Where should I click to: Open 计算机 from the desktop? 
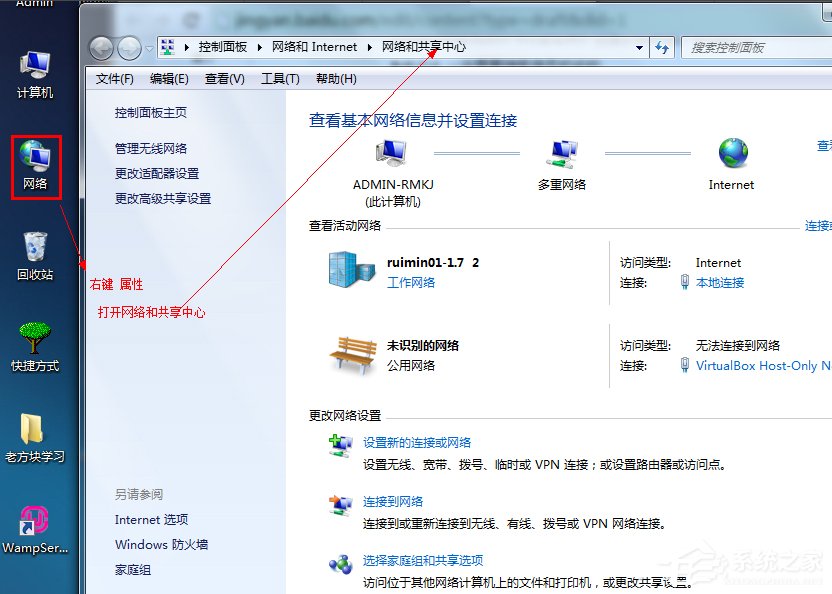(x=35, y=62)
